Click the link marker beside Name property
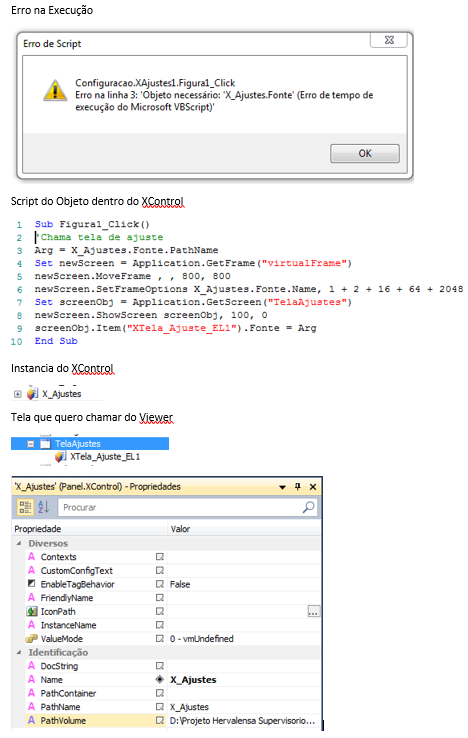468x738 pixels. click(160, 679)
